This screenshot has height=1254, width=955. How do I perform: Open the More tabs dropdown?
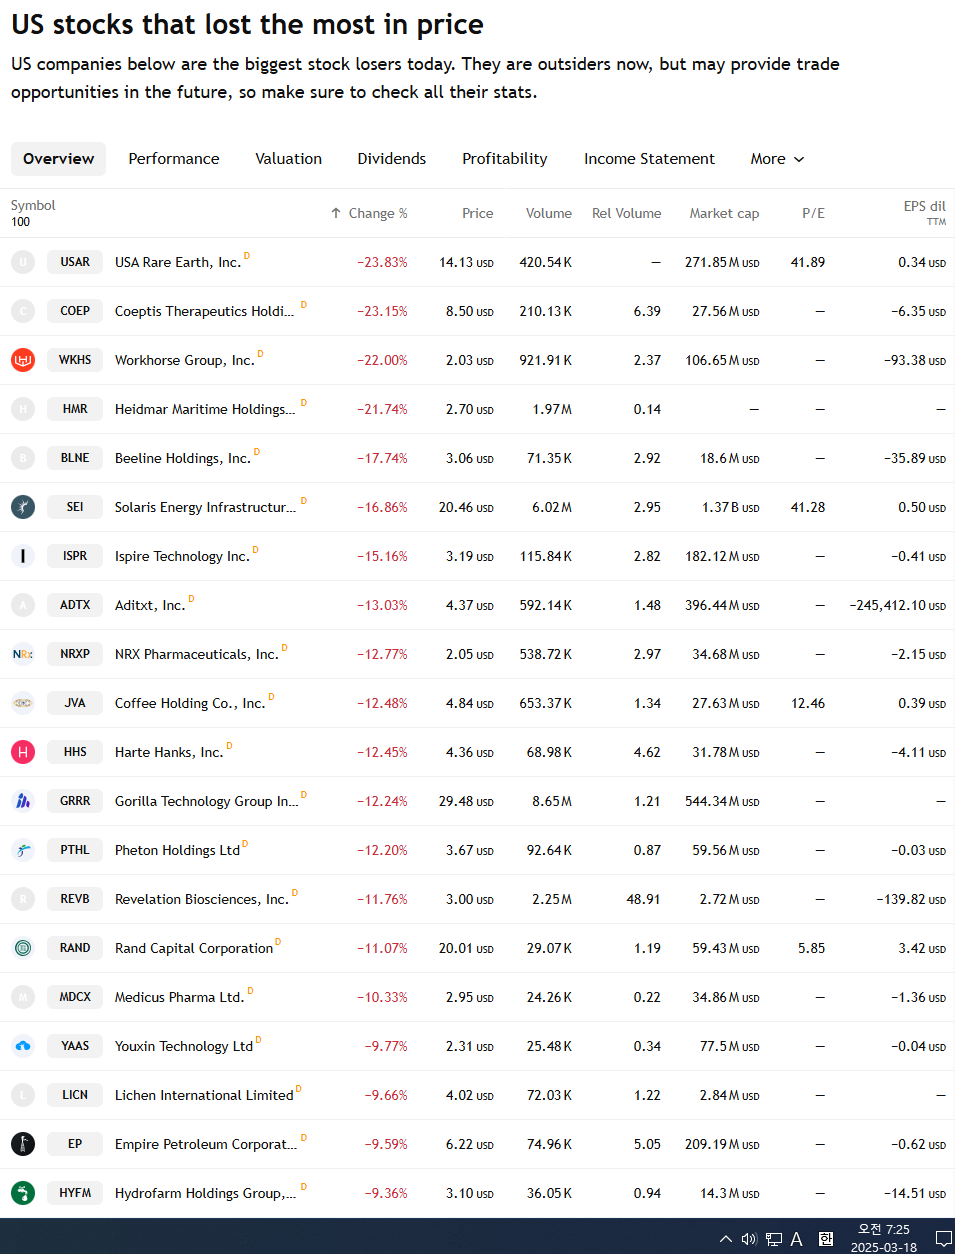777,159
